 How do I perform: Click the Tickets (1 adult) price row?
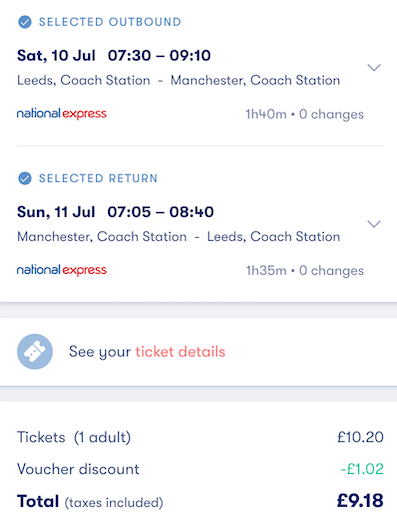(200, 437)
